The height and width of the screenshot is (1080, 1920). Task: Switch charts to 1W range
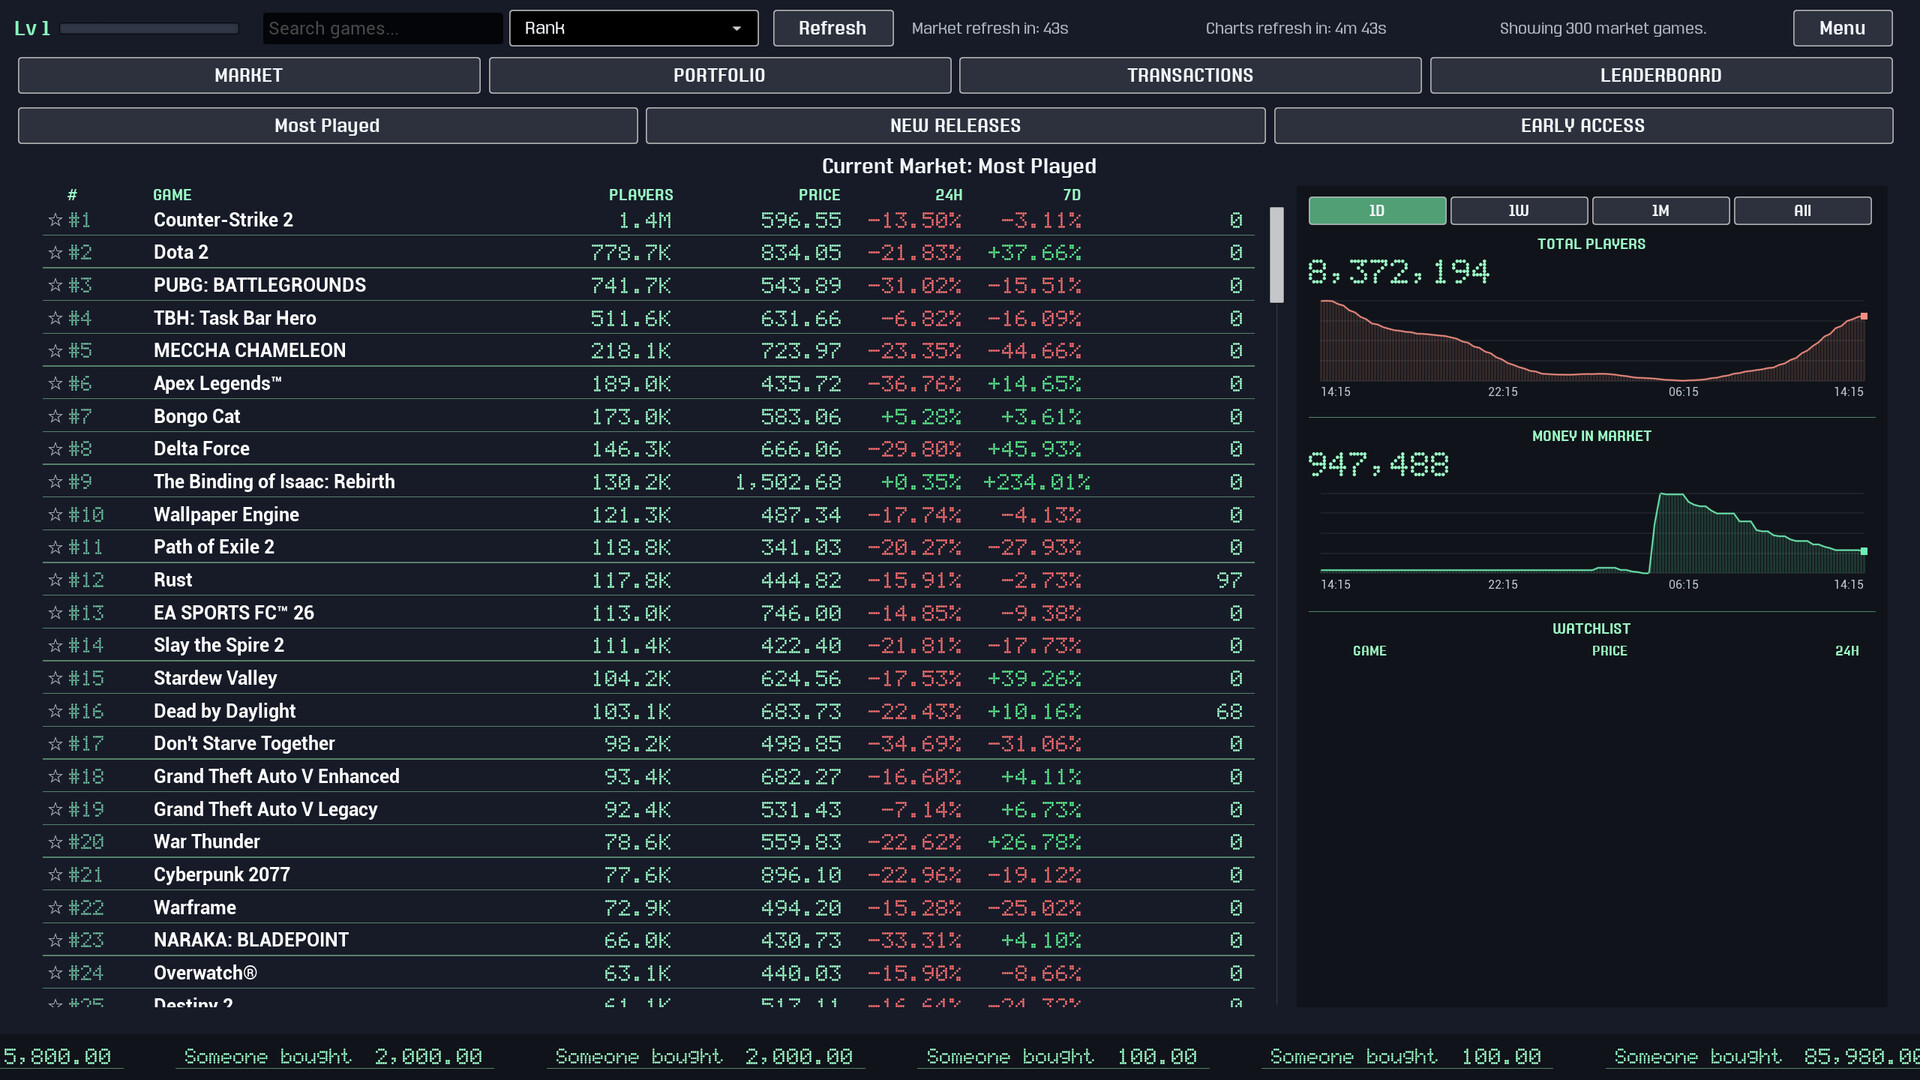1519,211
